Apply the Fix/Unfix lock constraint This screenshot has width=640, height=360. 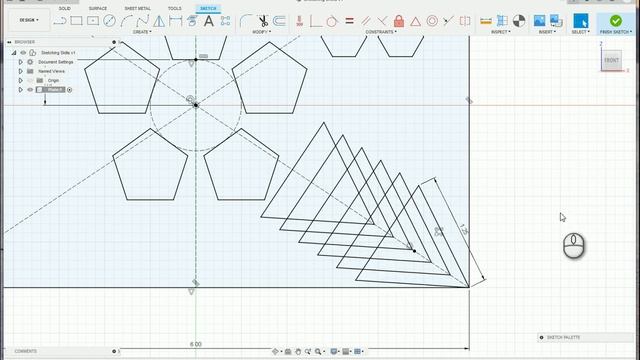[399, 21]
